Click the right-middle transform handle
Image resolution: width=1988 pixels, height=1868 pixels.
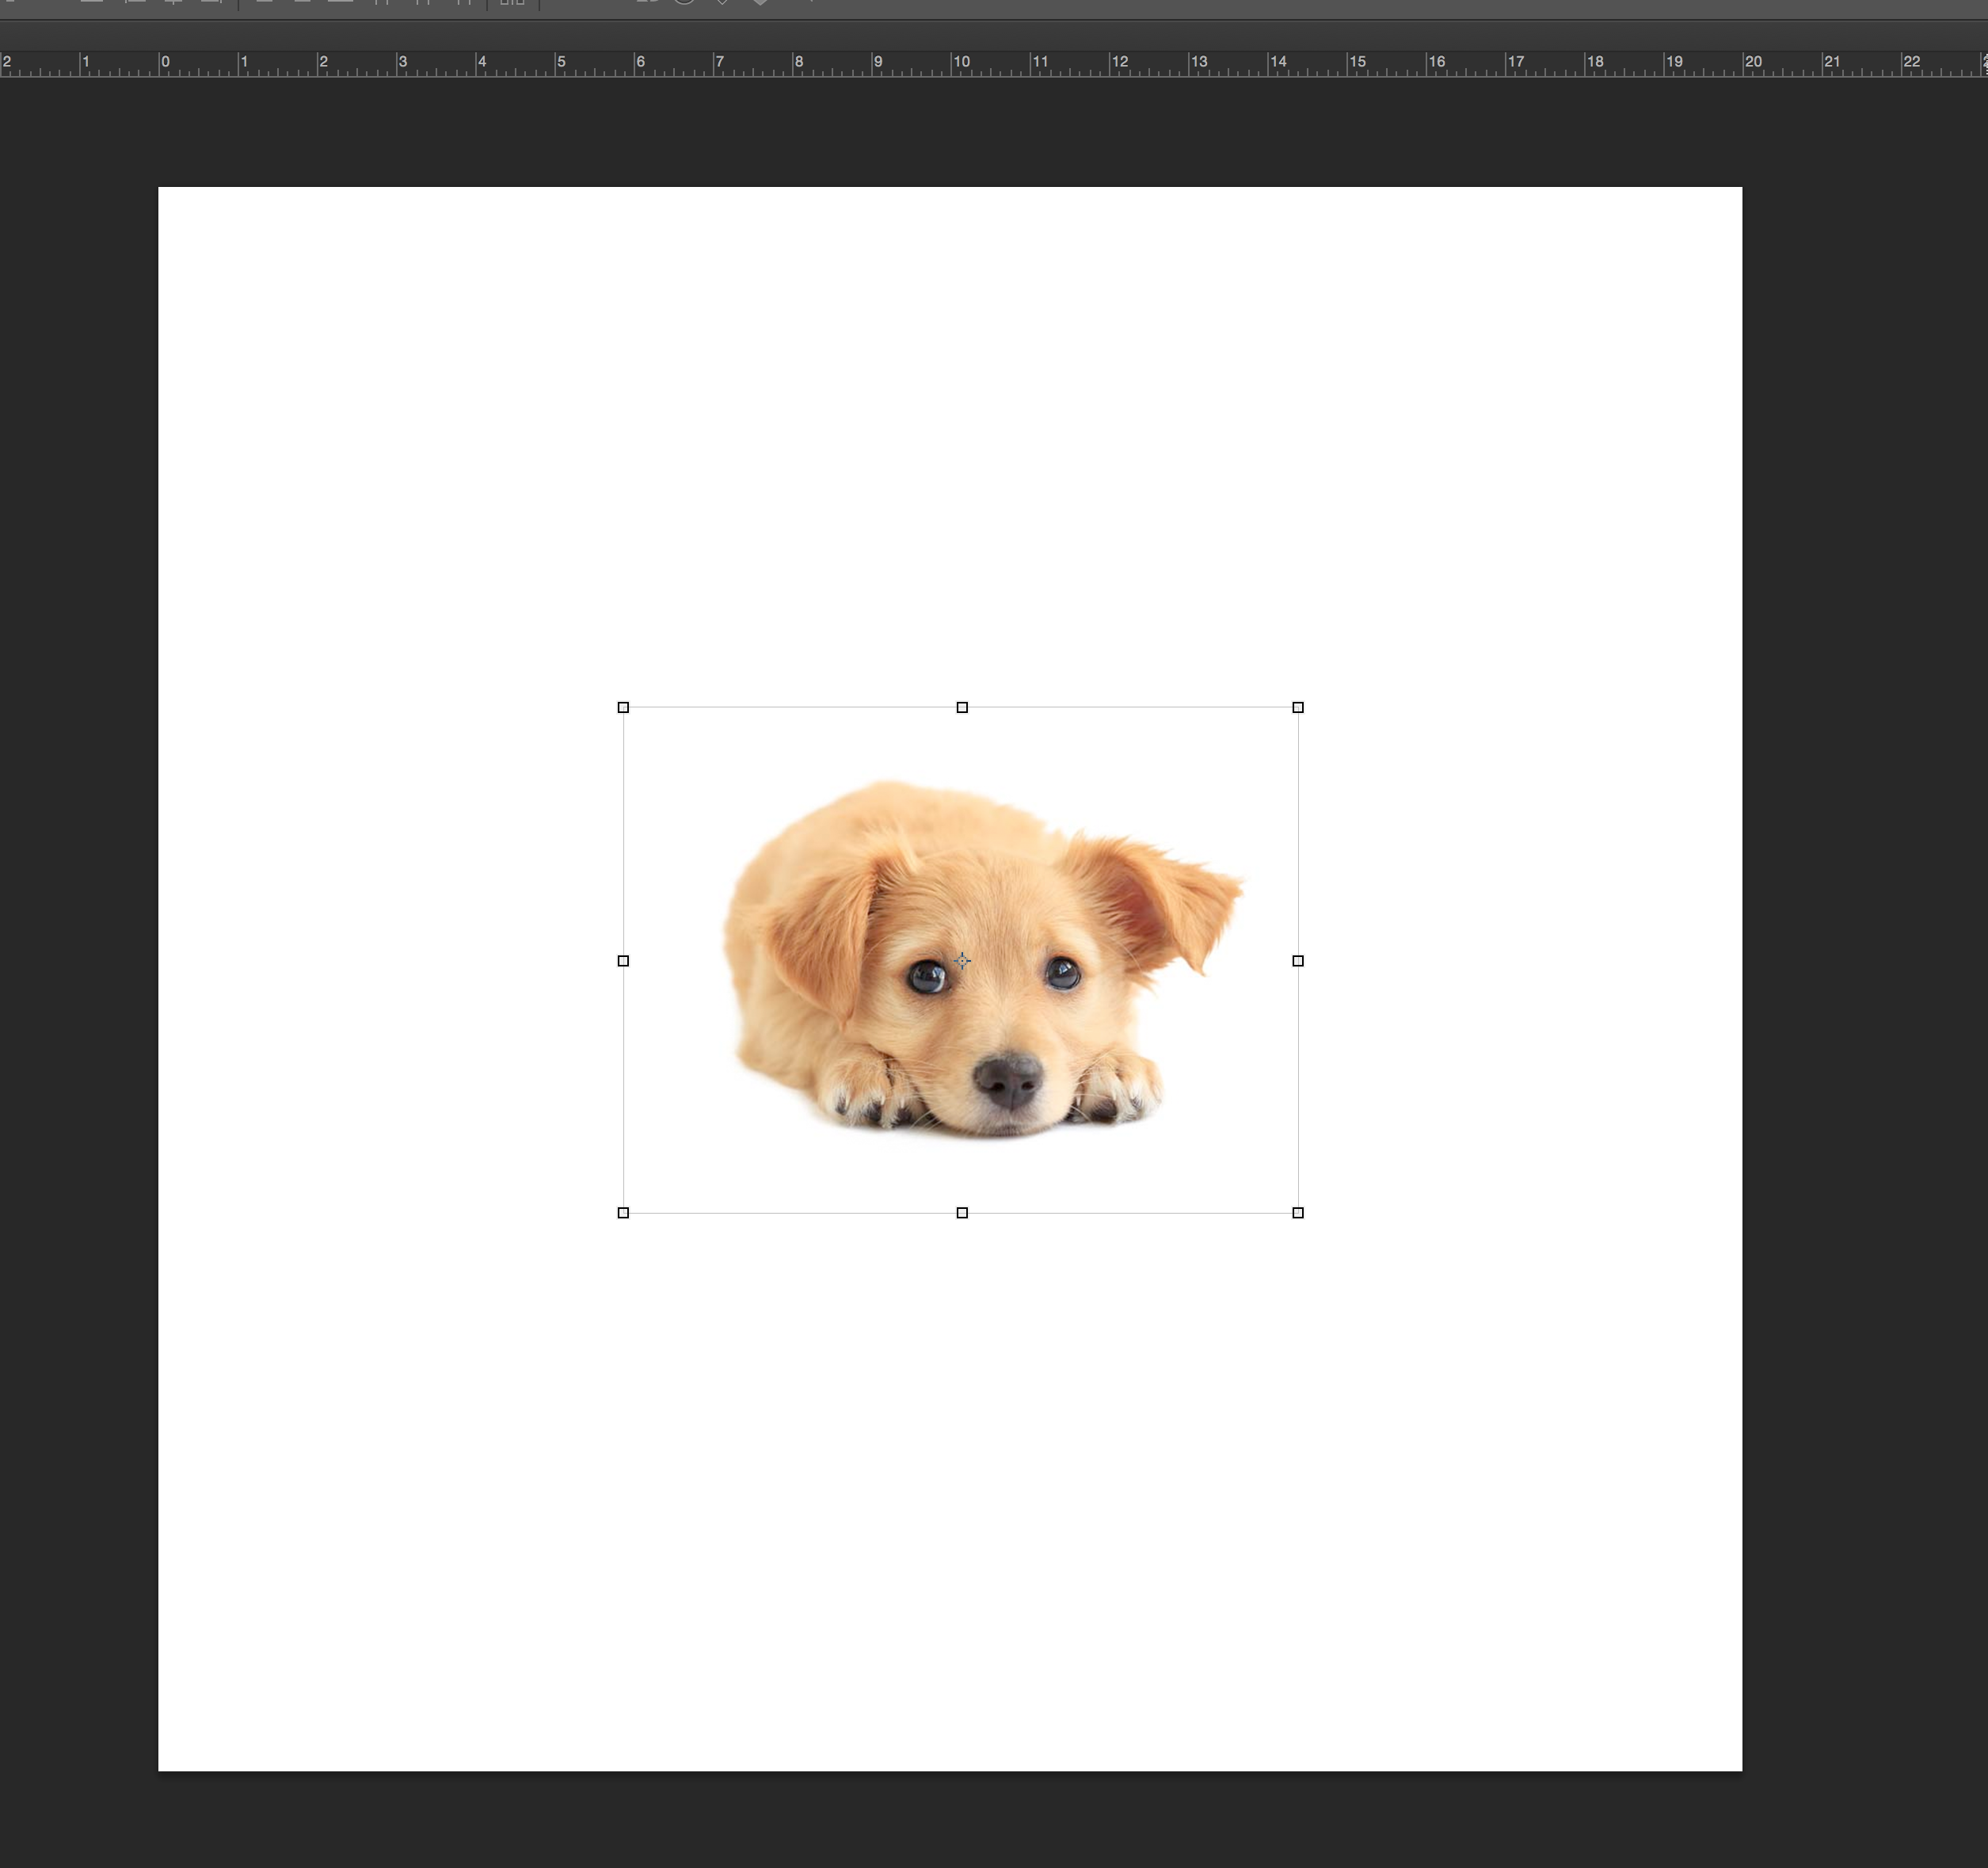point(1298,961)
